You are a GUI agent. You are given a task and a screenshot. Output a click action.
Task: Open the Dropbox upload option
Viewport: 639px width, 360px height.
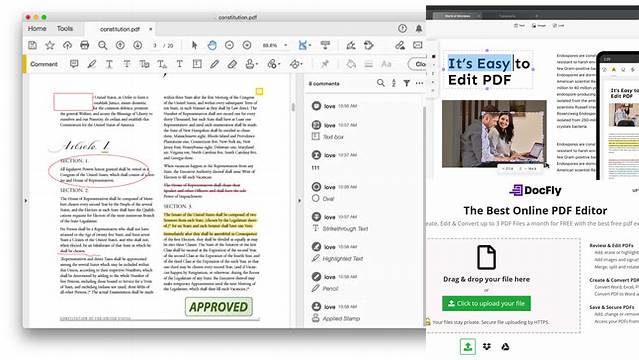click(x=487, y=347)
